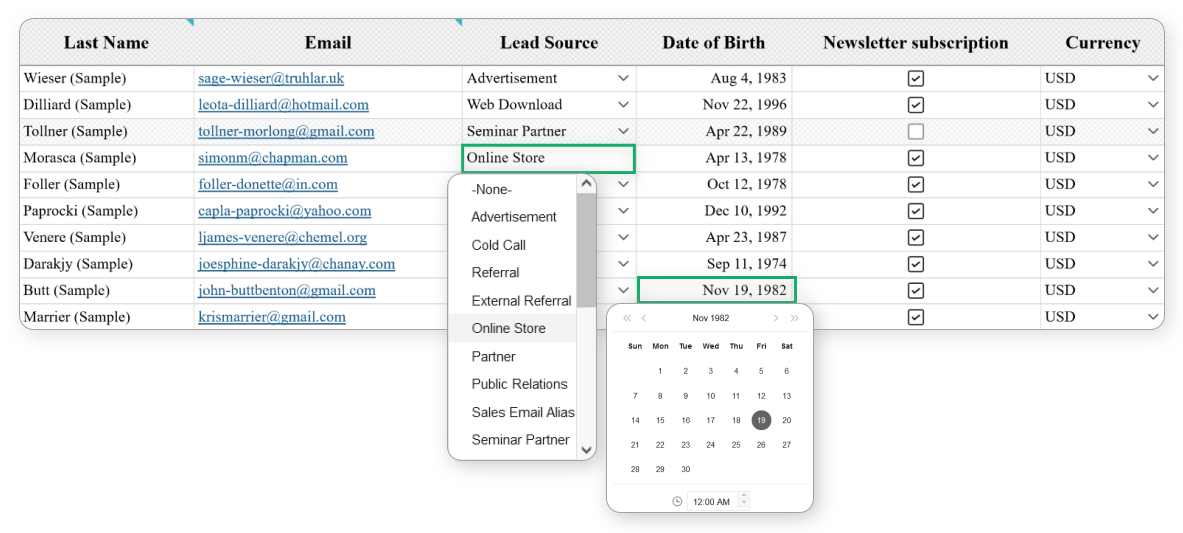
Task: Open Lead Source dropdown for Seminar Partner row
Action: click(623, 131)
